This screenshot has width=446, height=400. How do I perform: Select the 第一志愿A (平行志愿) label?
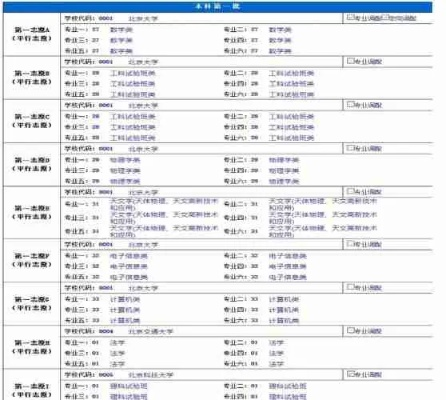(x=32, y=34)
